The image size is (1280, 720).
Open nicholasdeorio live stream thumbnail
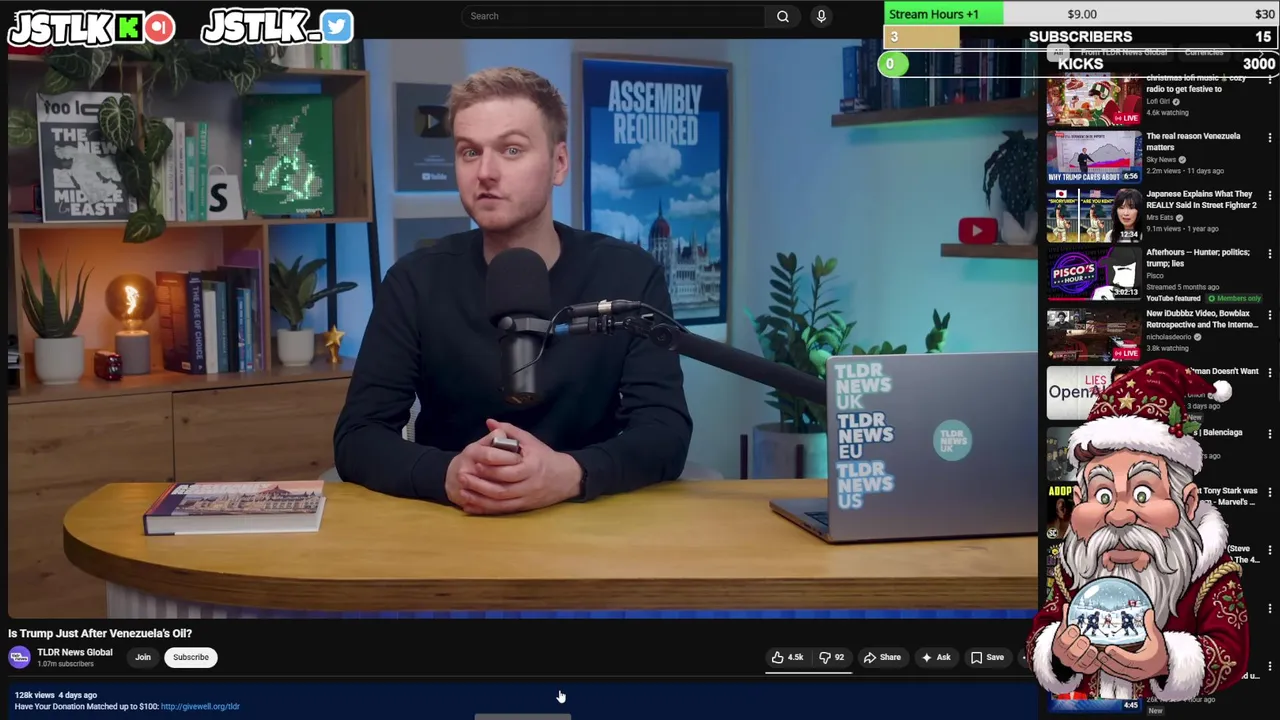coord(1094,334)
